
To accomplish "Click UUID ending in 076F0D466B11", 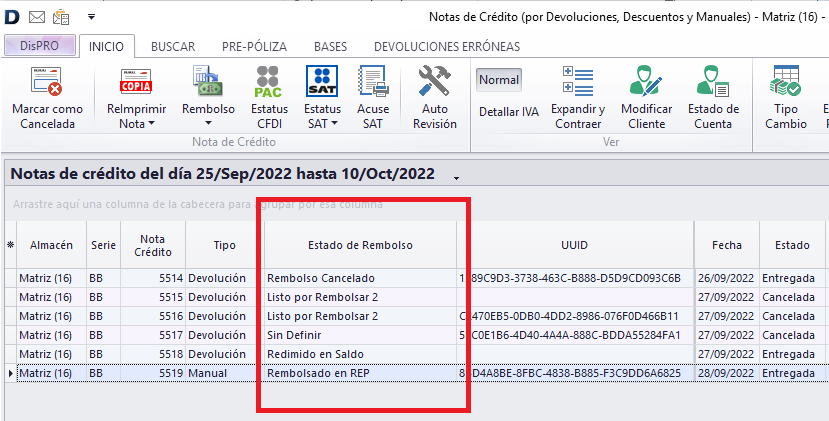I will [575, 316].
